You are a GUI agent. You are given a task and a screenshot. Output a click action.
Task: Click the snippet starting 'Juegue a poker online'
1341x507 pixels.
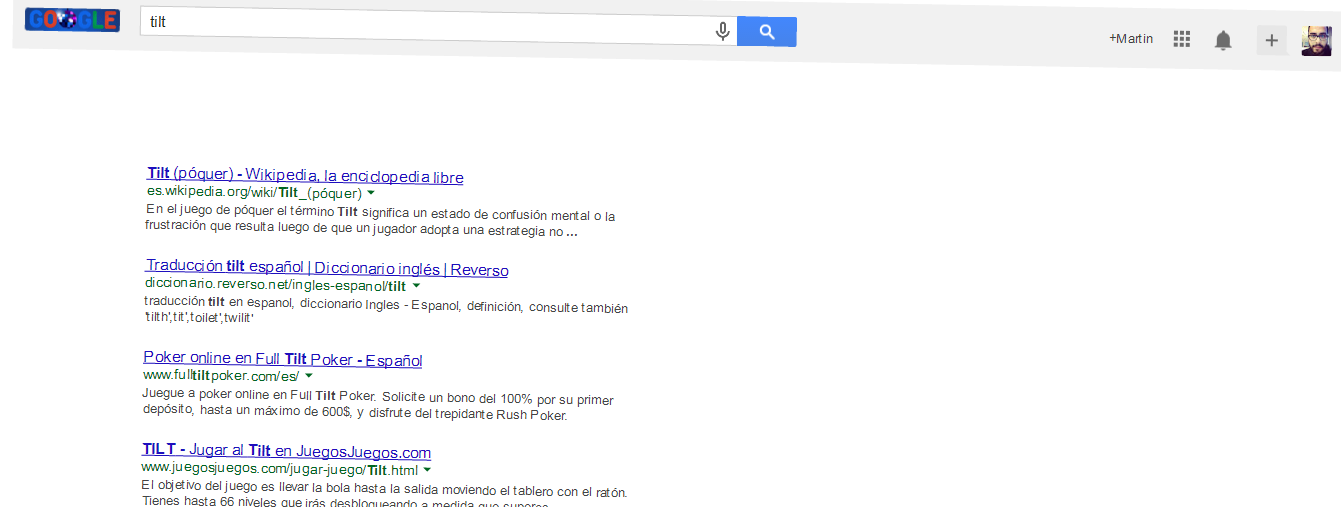(x=378, y=406)
